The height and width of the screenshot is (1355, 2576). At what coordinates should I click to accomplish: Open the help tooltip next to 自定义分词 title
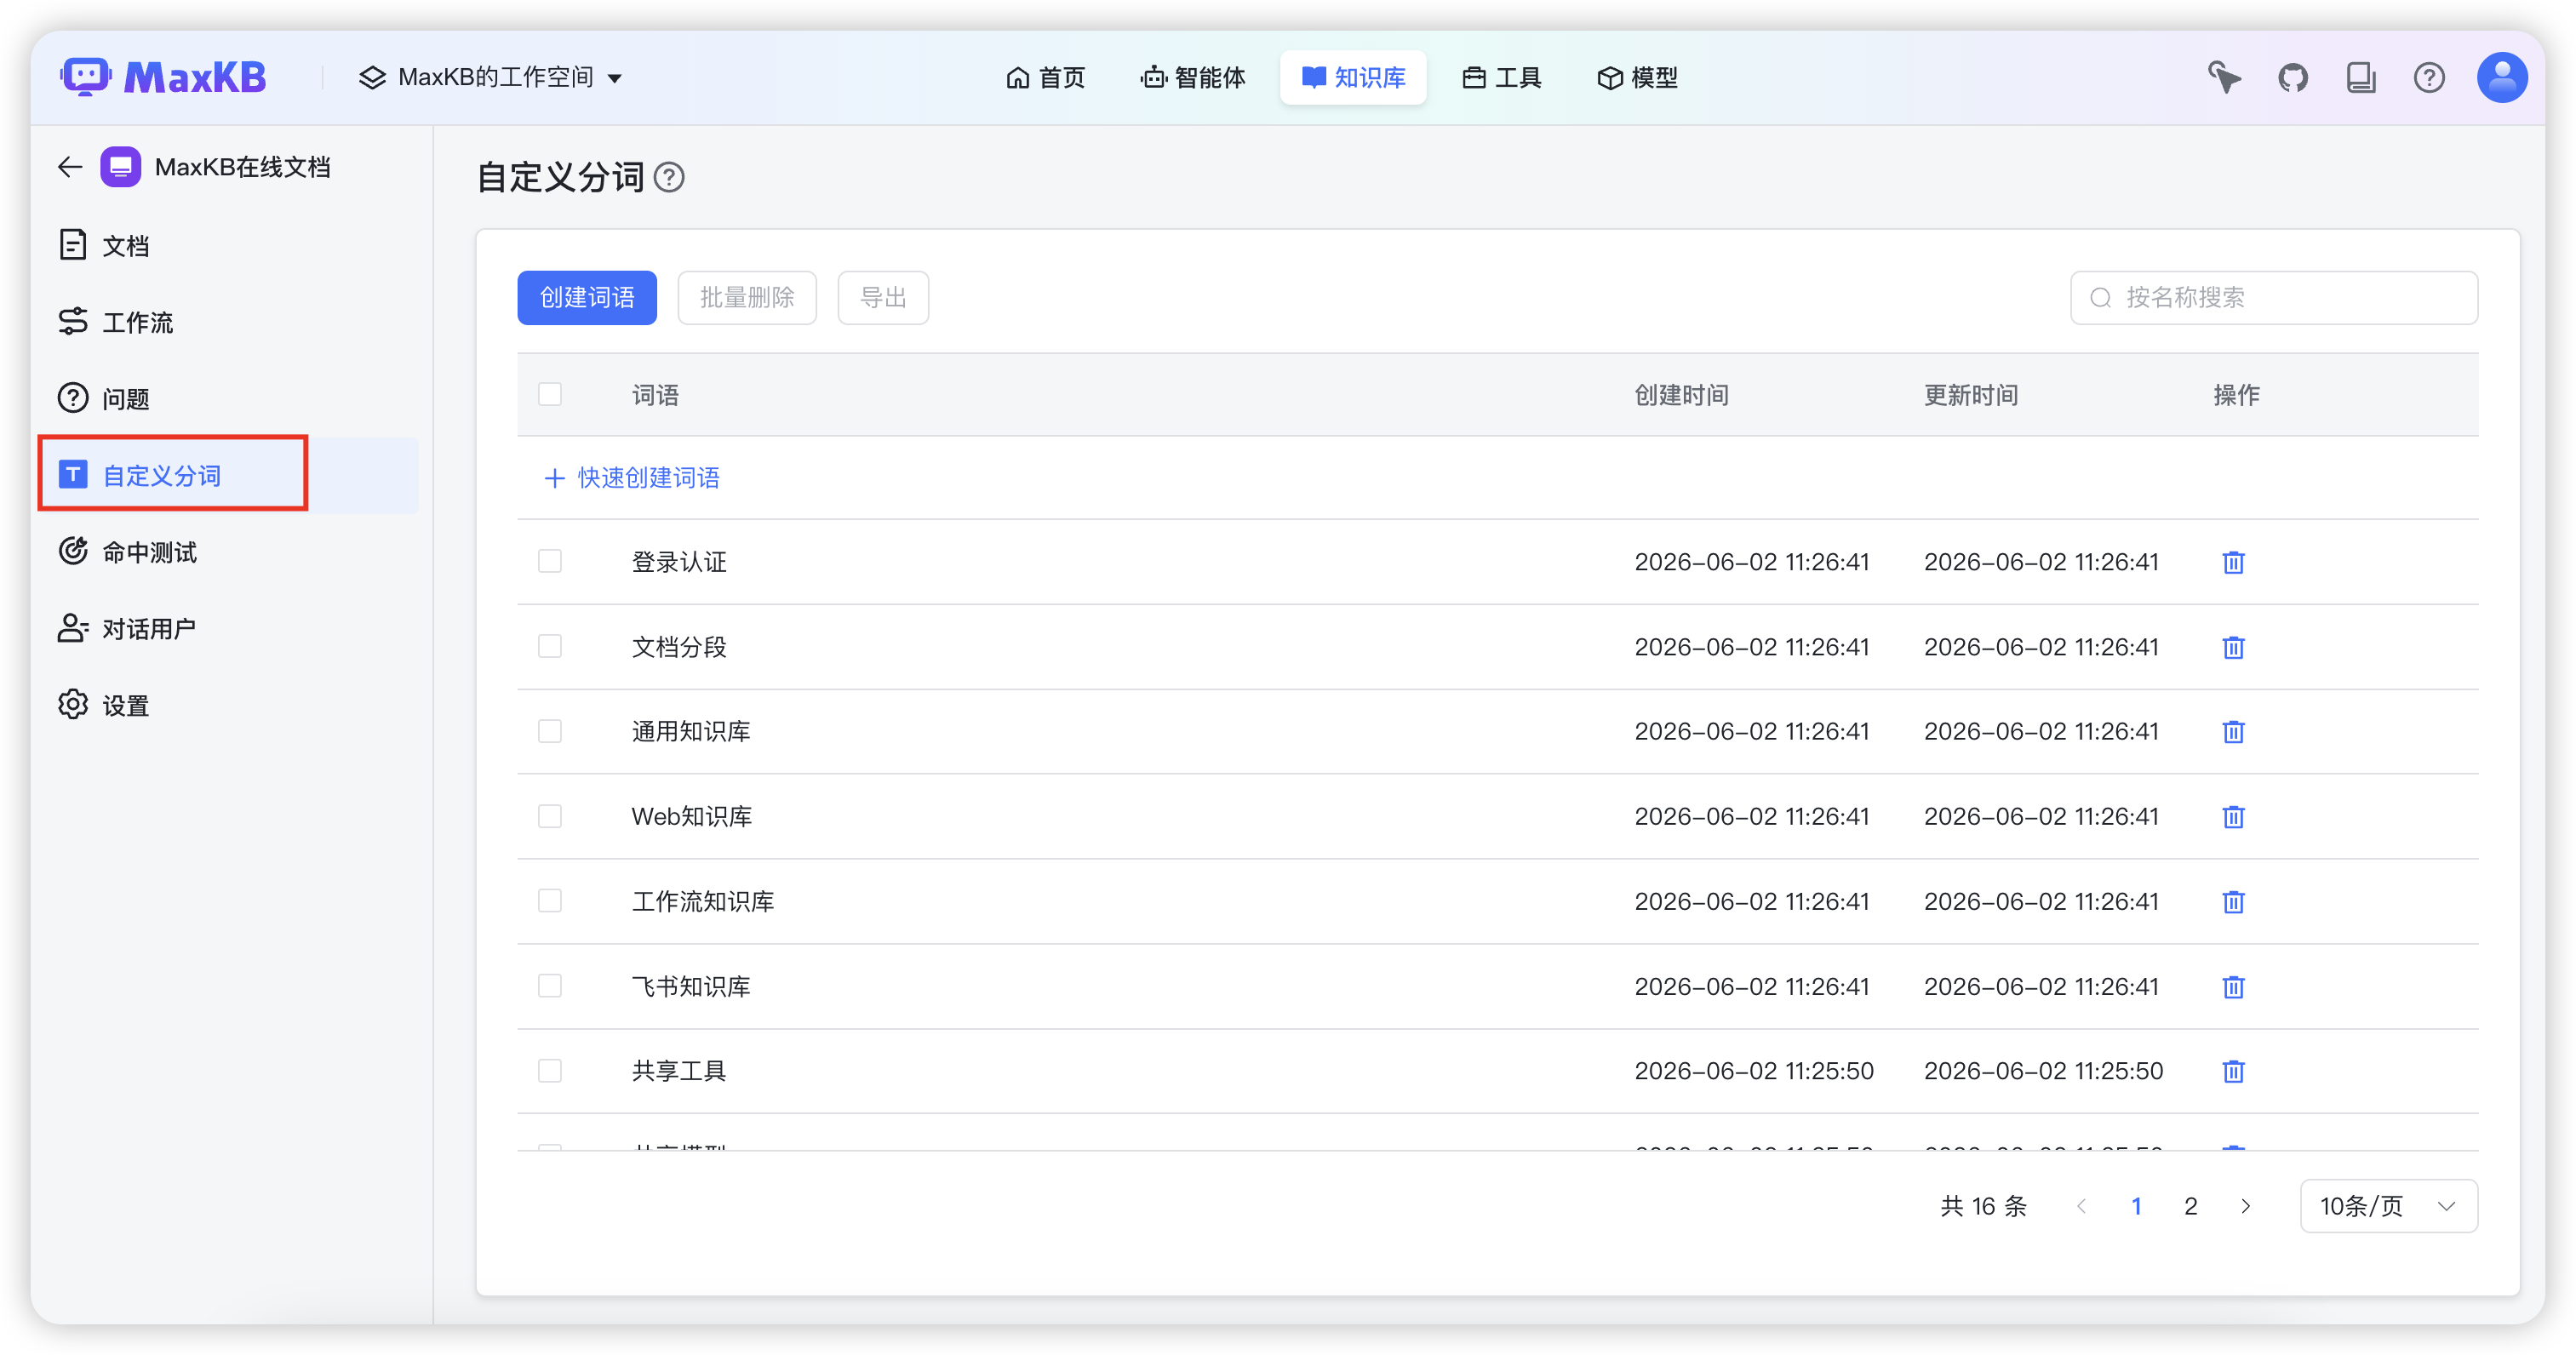click(669, 178)
